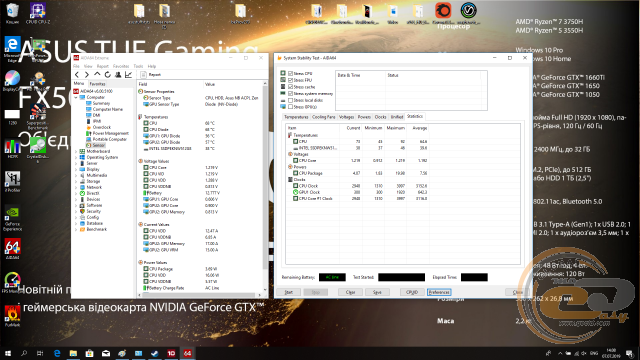Click the Save button in Stability Test

(x=377, y=292)
